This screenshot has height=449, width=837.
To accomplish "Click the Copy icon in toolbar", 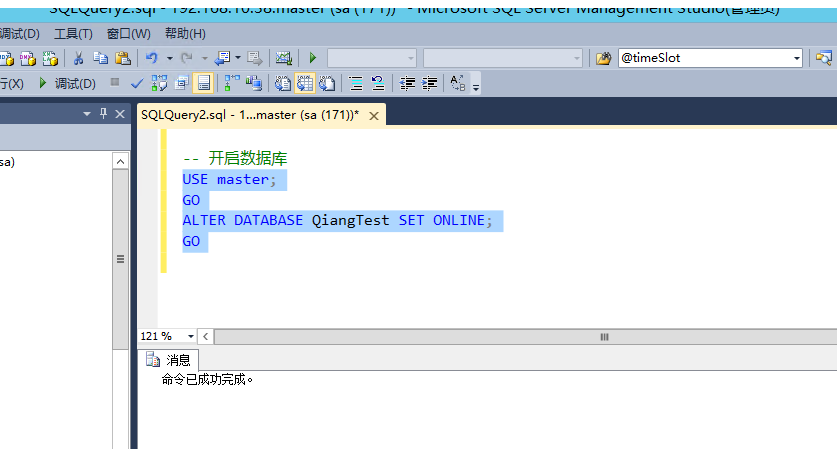I will pos(100,58).
